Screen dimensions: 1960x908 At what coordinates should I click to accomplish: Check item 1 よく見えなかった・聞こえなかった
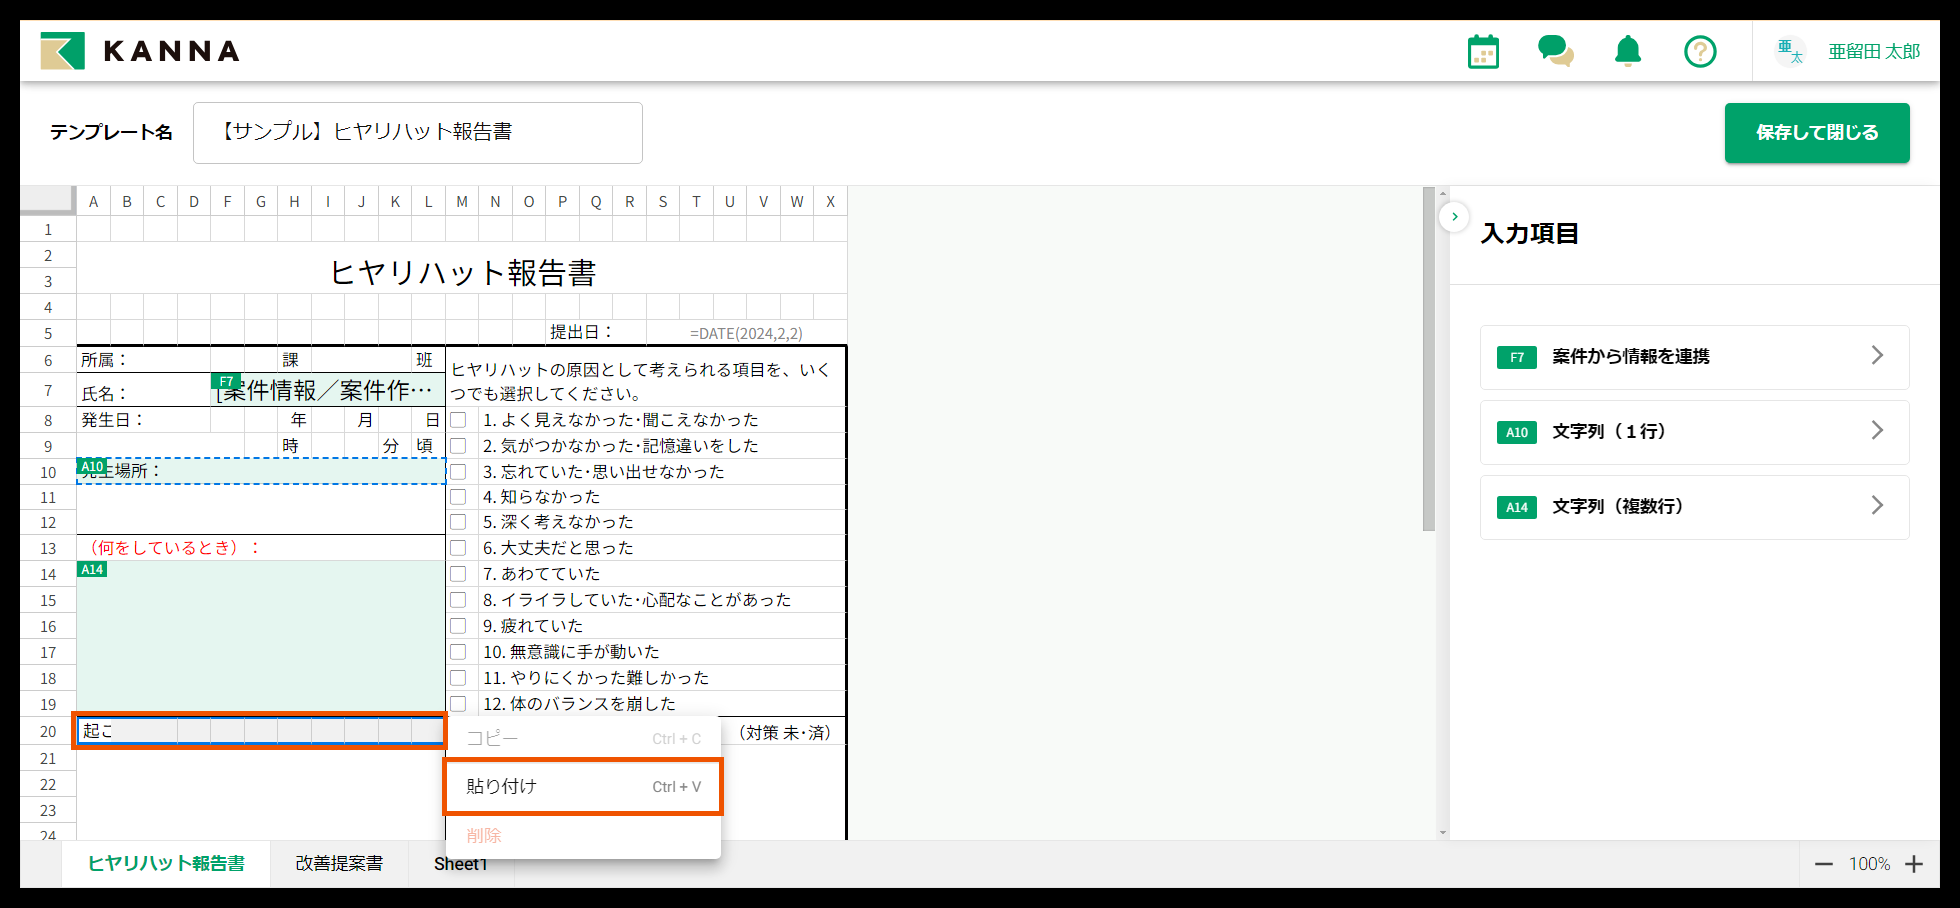click(x=459, y=420)
